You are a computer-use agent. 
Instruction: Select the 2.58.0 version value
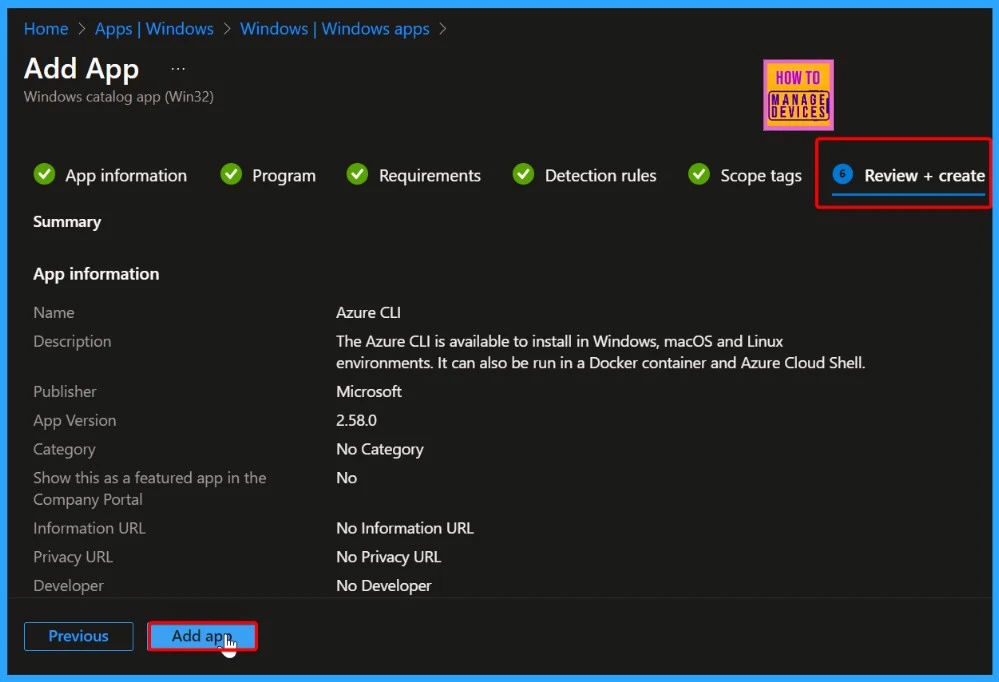(356, 421)
